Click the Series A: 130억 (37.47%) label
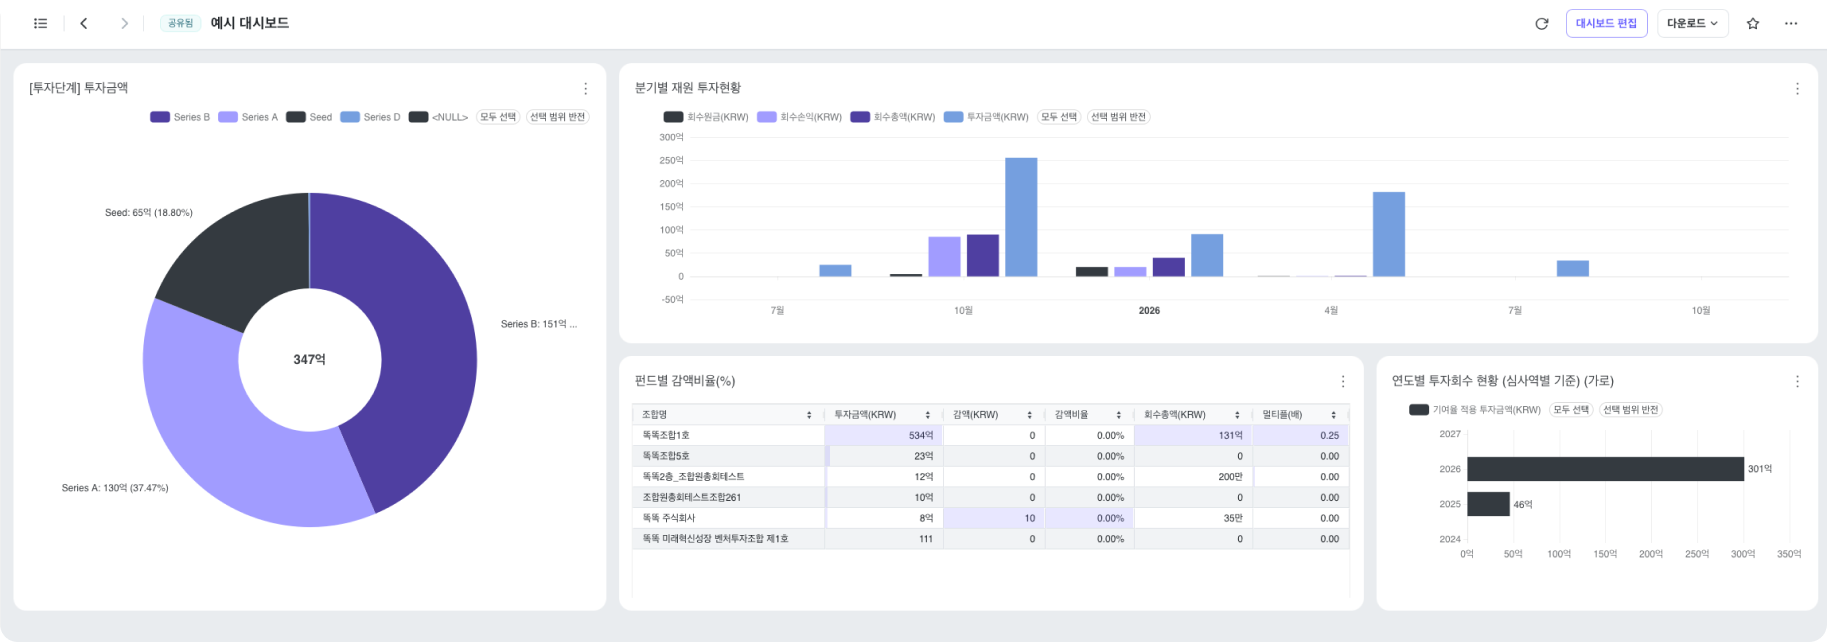The width and height of the screenshot is (1827, 642). click(115, 488)
